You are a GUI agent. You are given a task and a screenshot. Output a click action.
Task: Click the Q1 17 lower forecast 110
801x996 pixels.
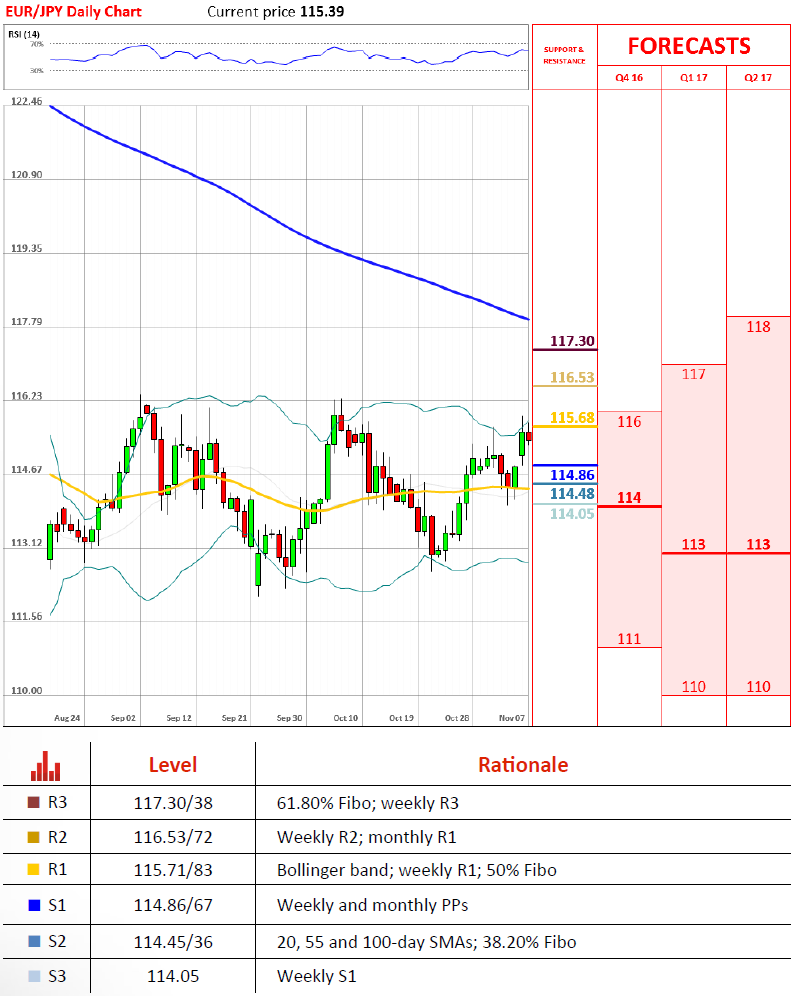coord(694,687)
